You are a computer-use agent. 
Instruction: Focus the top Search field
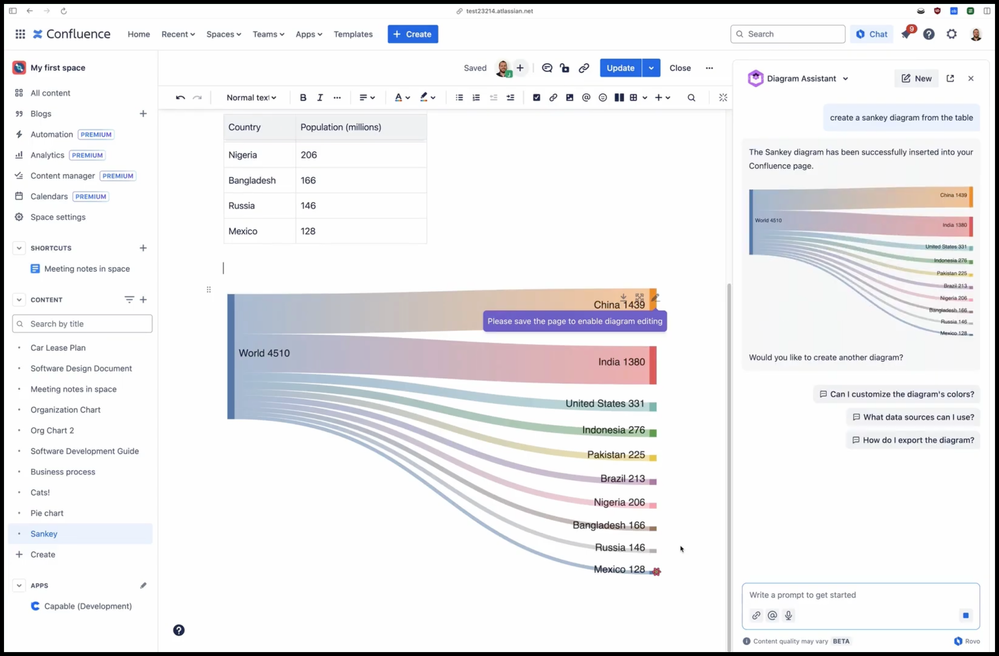(x=788, y=34)
